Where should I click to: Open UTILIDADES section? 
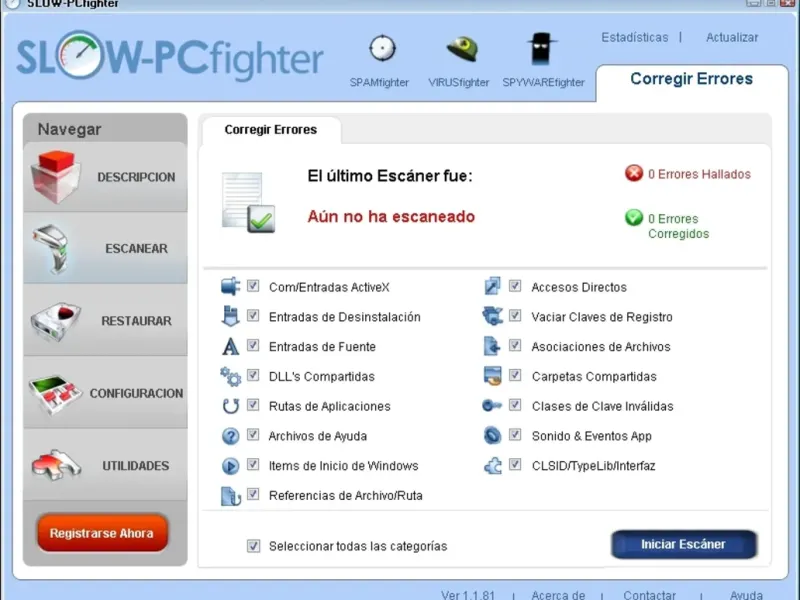click(x=105, y=465)
